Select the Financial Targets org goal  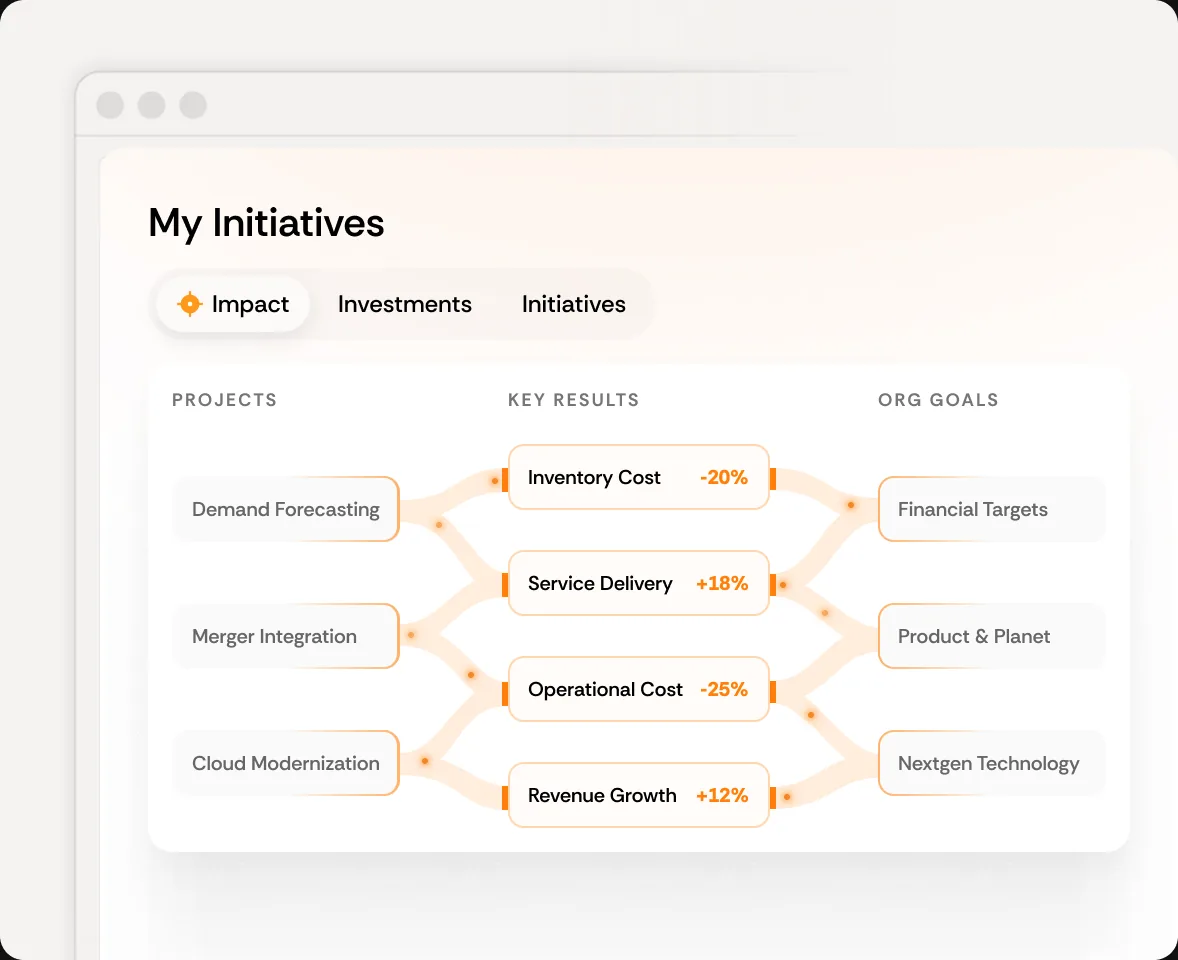(992, 509)
